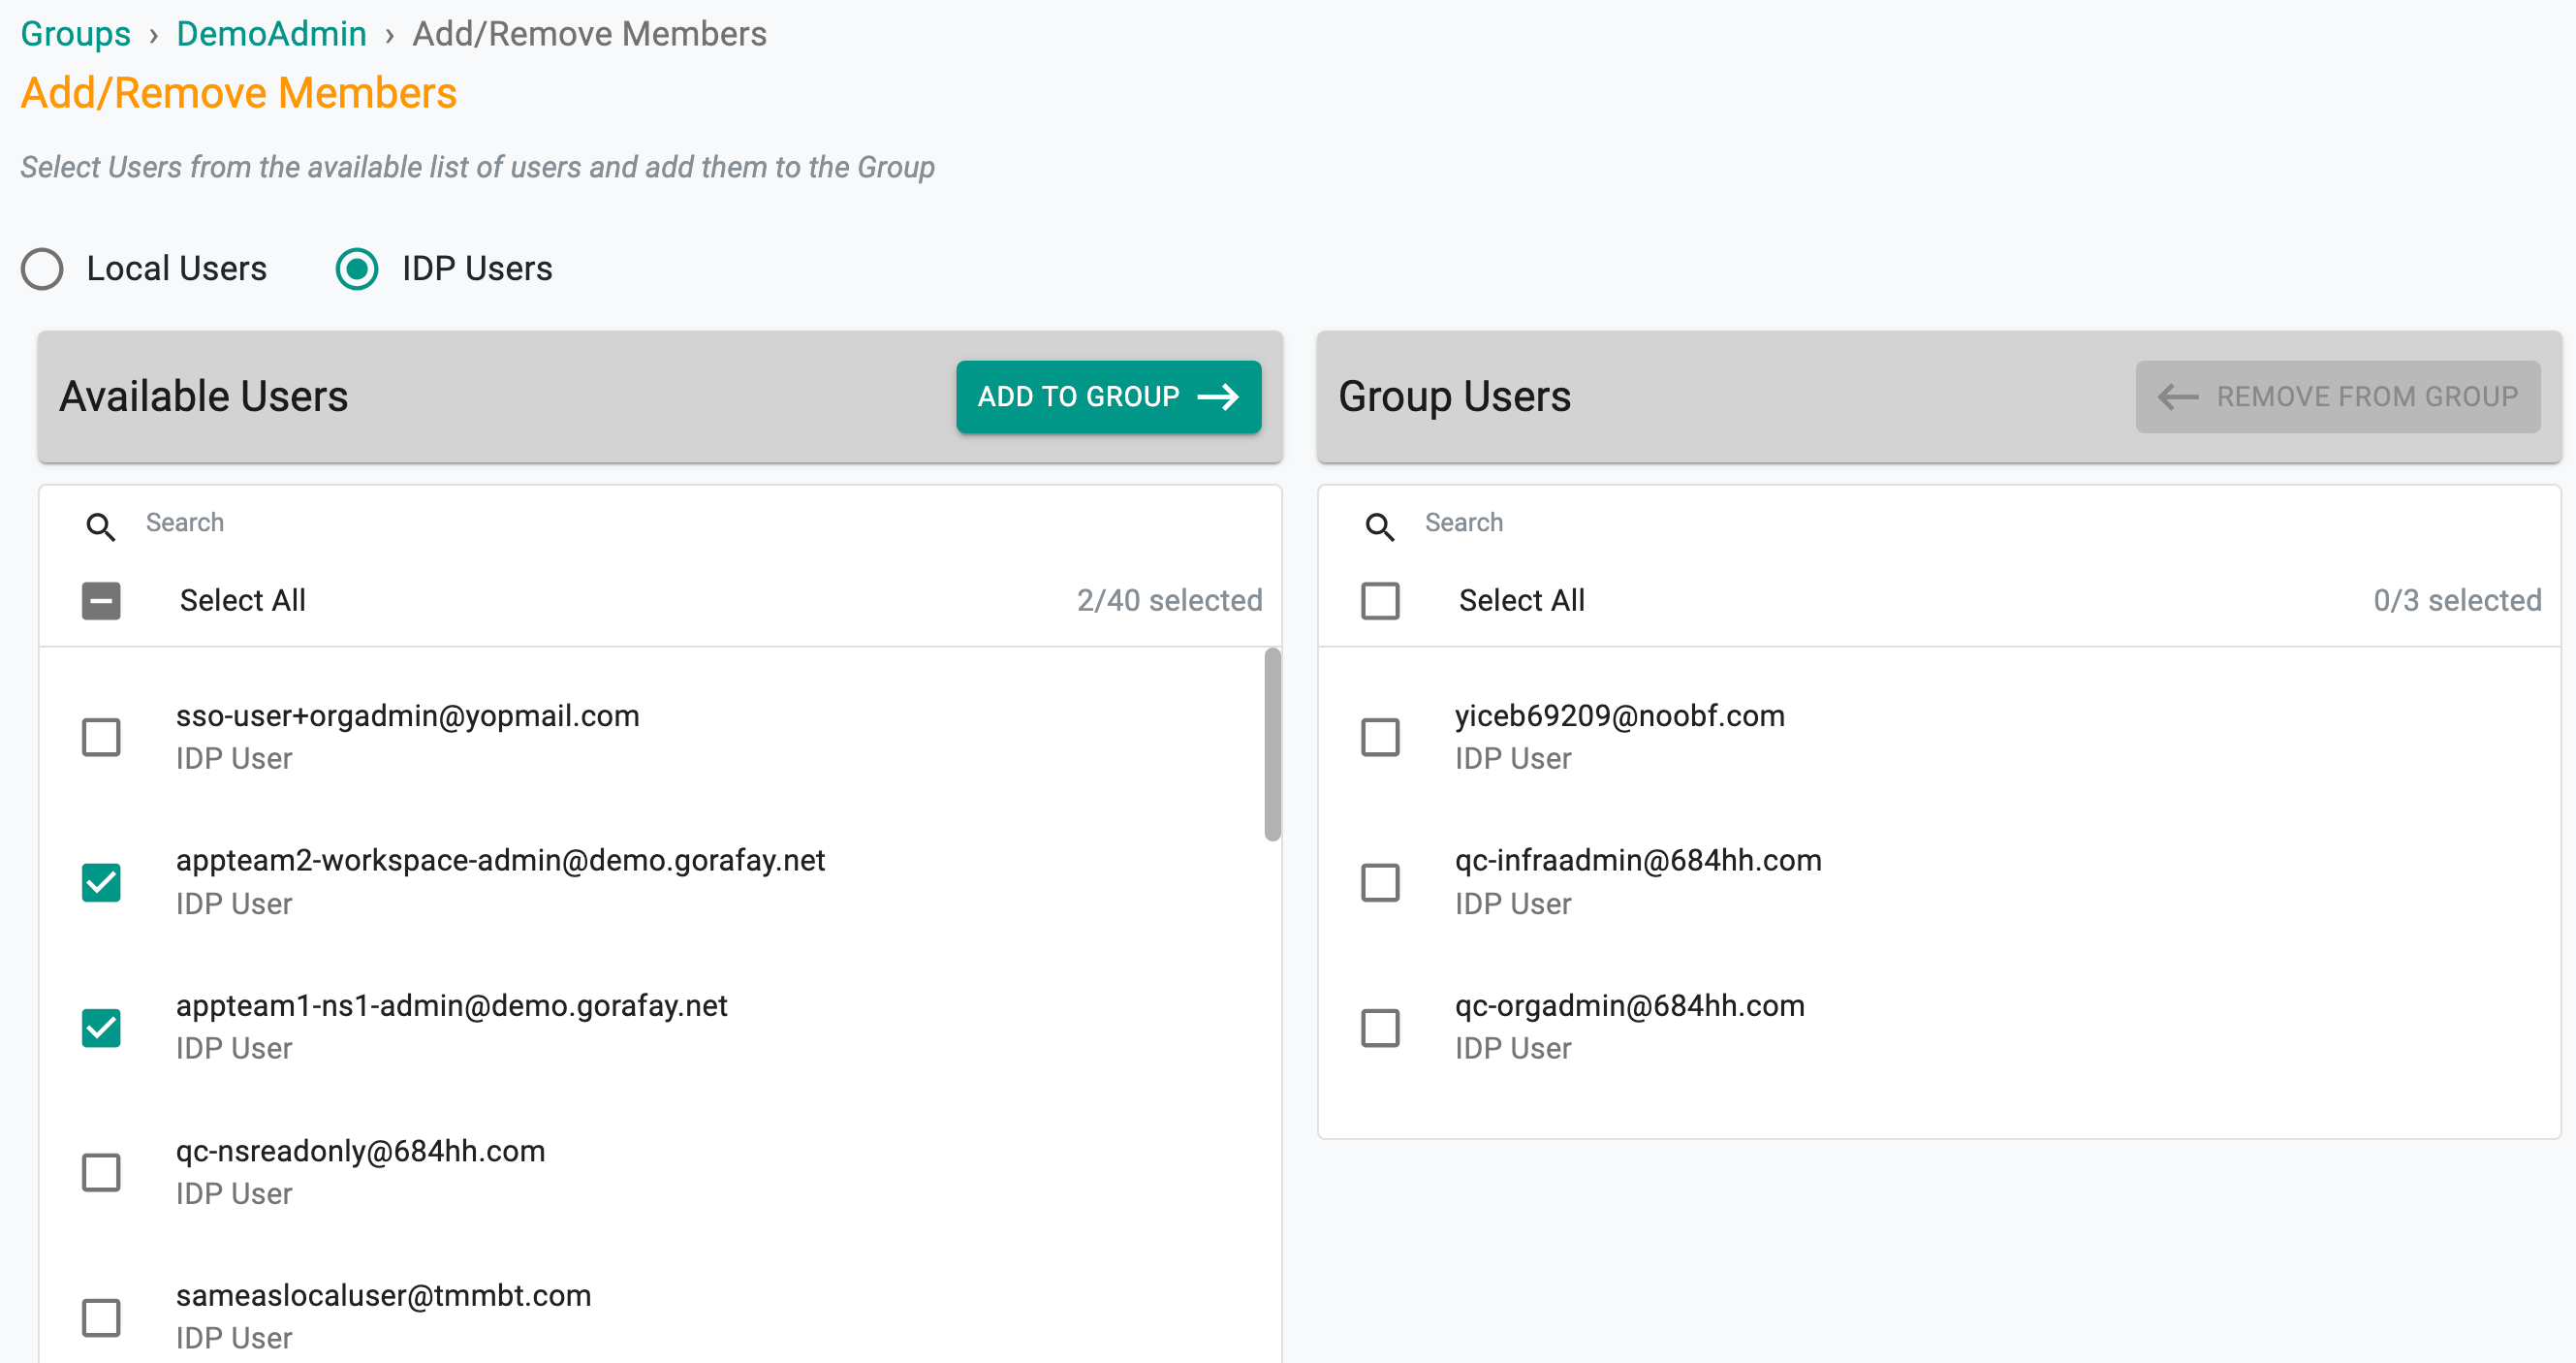Click the '2/40 selected' counter text
The width and height of the screenshot is (2576, 1363).
pos(1169,600)
